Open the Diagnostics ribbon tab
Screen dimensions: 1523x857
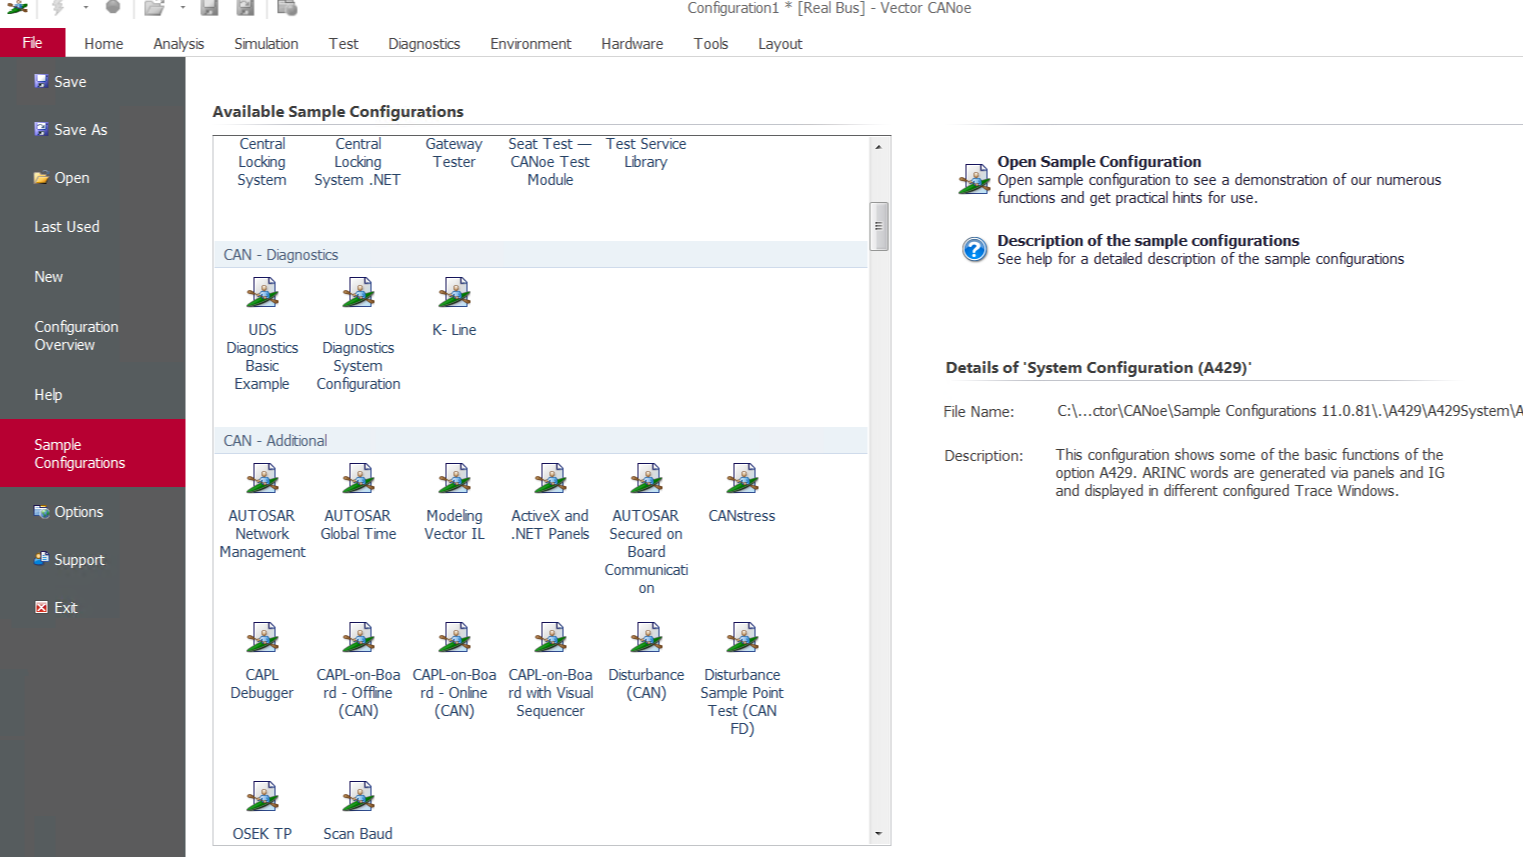[x=424, y=44]
